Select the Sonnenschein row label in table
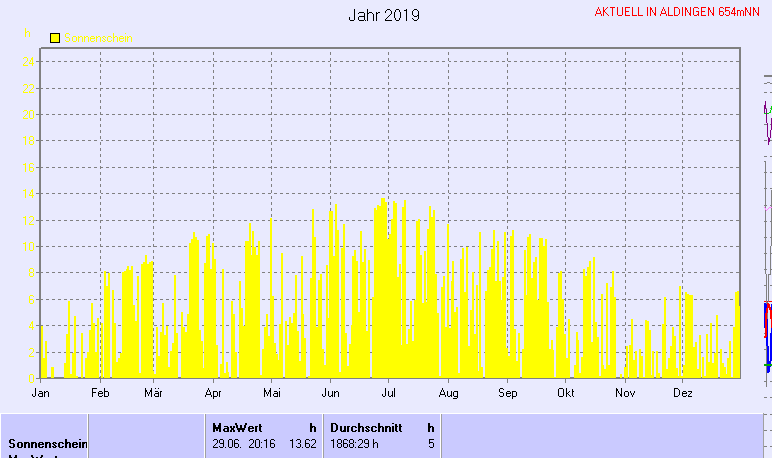772x458 pixels. 48,443
